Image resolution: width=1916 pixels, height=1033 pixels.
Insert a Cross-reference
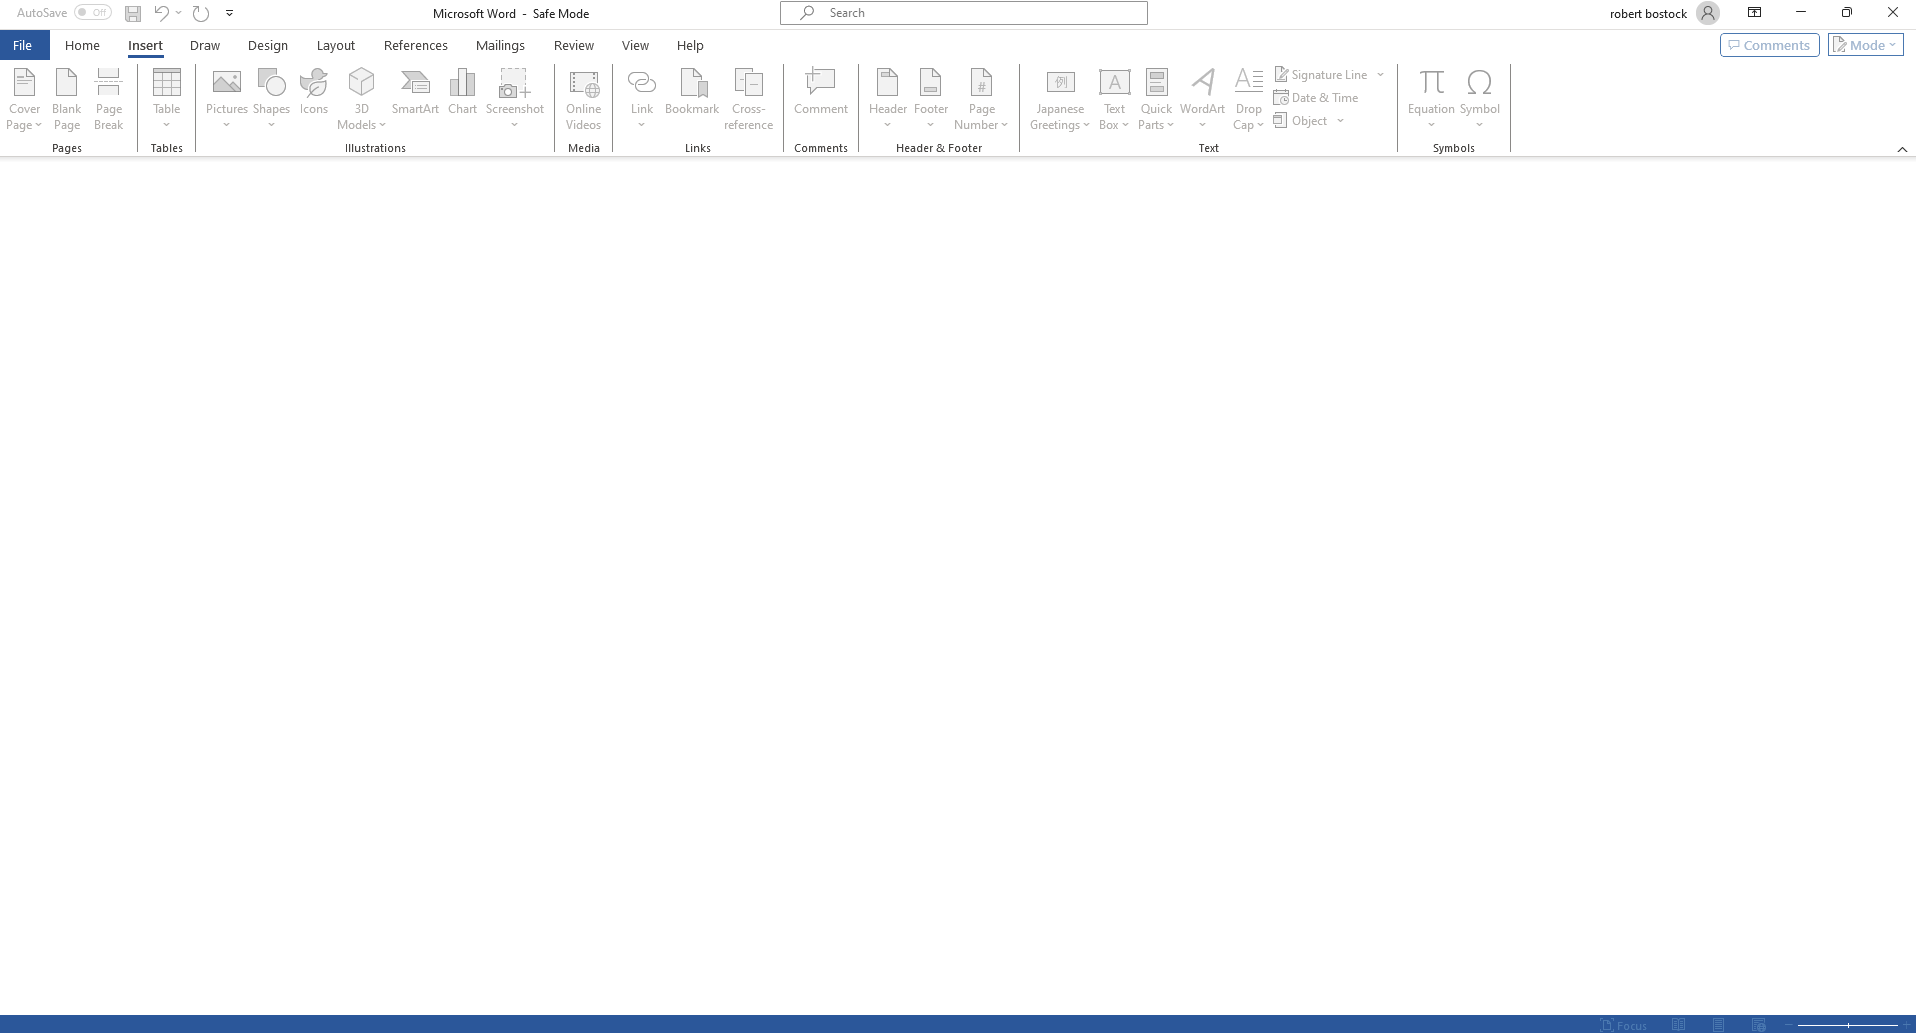coord(748,97)
